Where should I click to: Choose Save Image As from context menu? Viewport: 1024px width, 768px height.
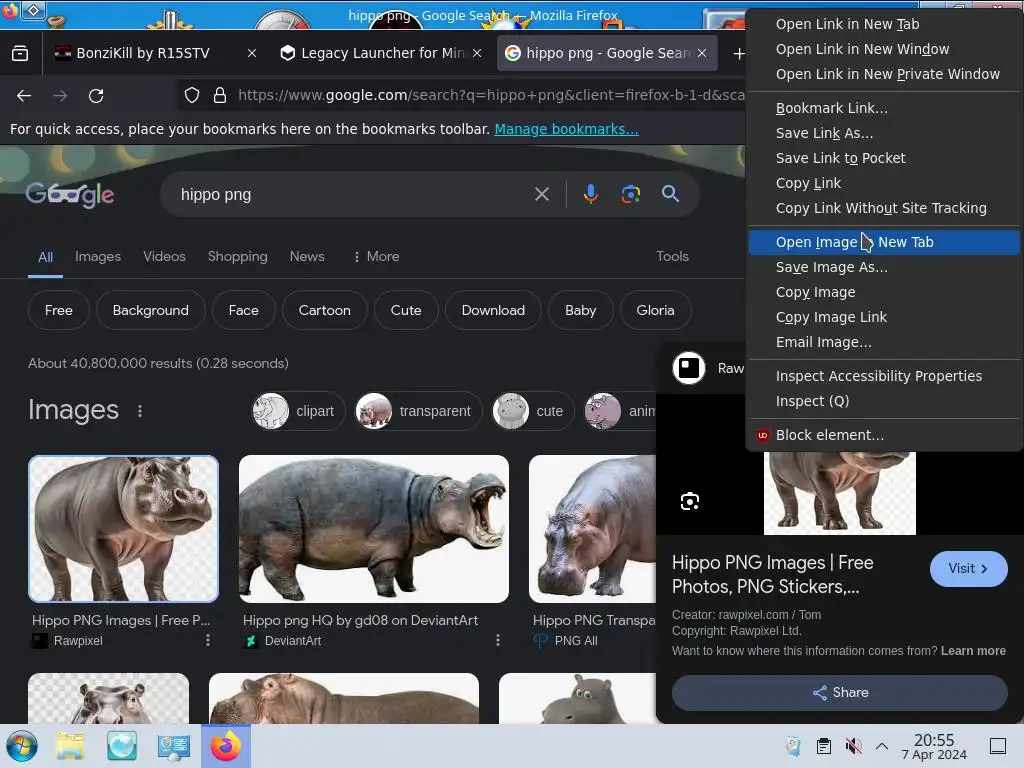click(884, 267)
